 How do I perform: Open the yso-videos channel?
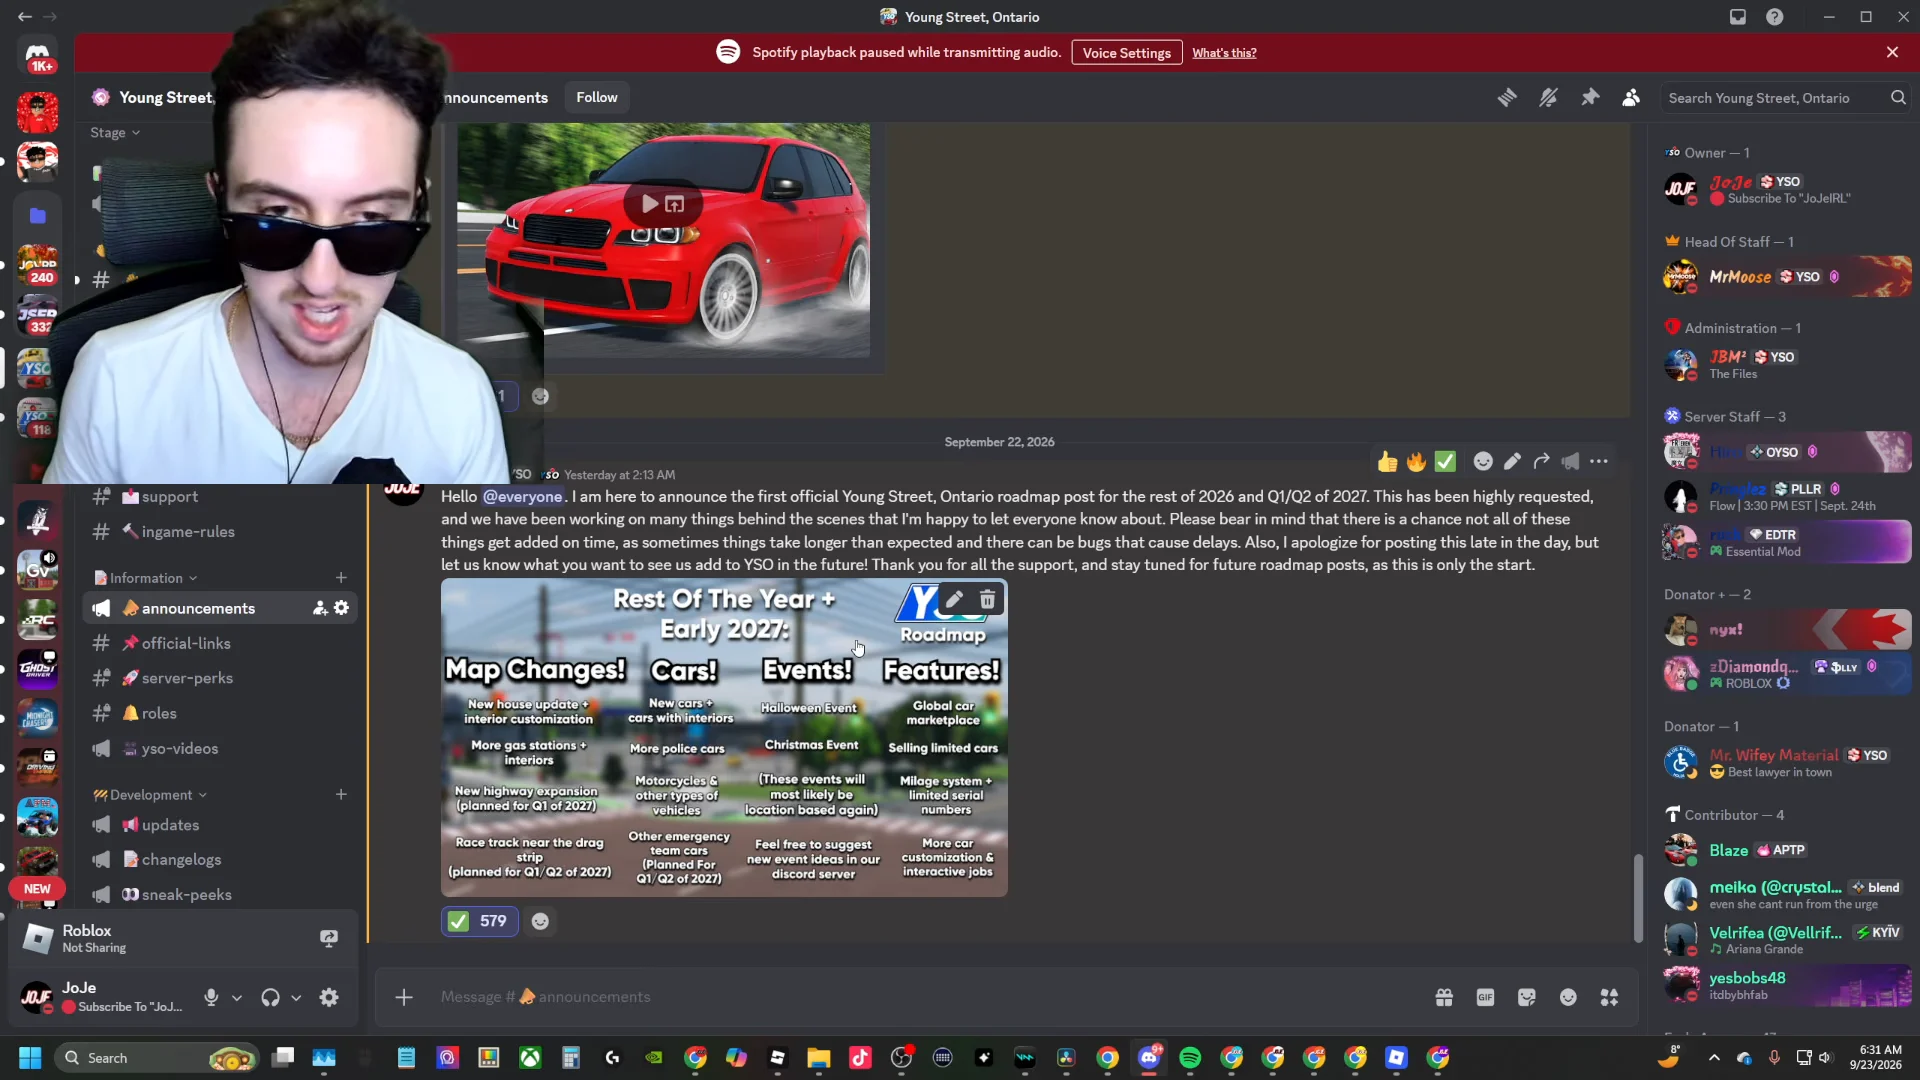point(219,748)
